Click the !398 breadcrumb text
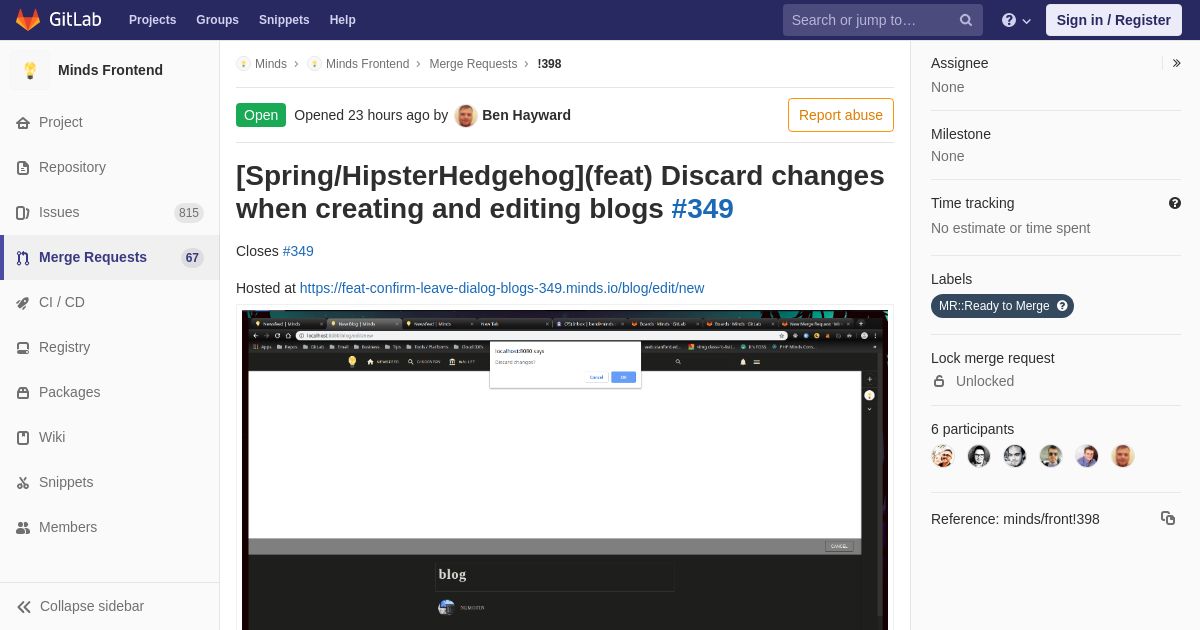This screenshot has width=1200, height=630. pos(549,64)
